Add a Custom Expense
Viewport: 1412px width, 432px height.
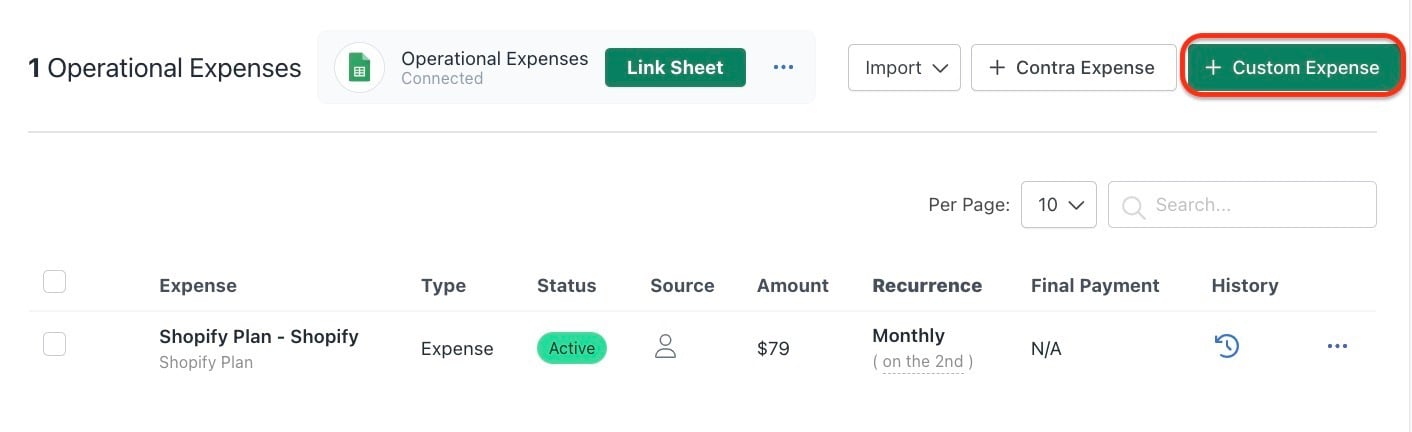1292,68
